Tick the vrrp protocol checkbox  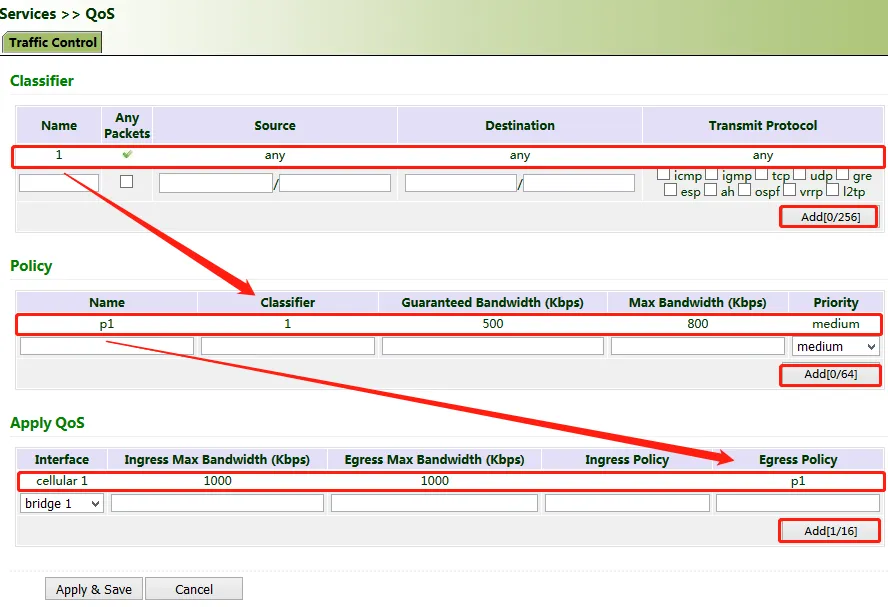(x=789, y=190)
